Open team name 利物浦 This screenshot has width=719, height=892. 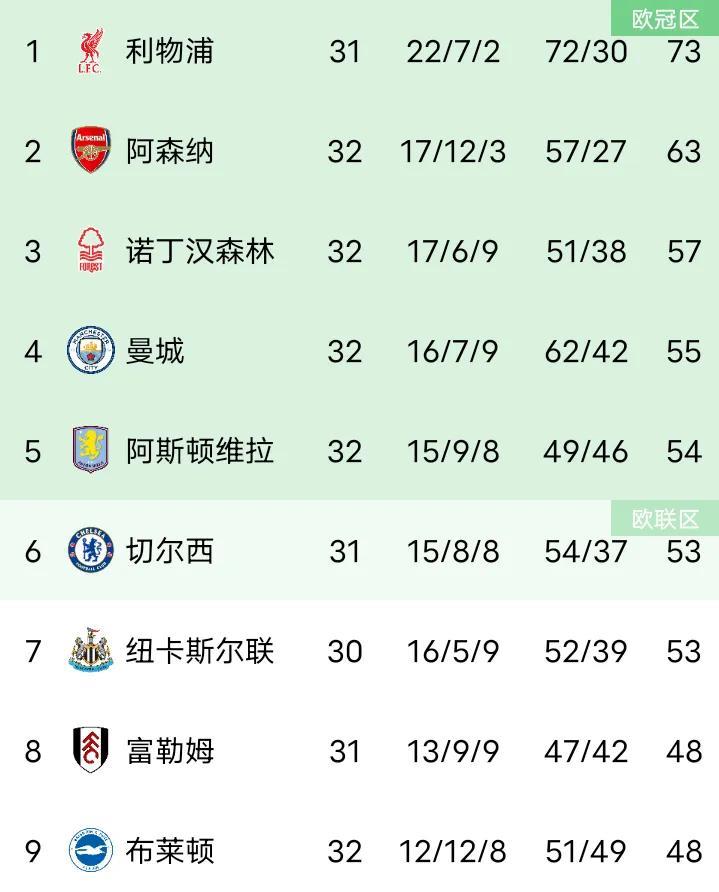click(x=170, y=51)
